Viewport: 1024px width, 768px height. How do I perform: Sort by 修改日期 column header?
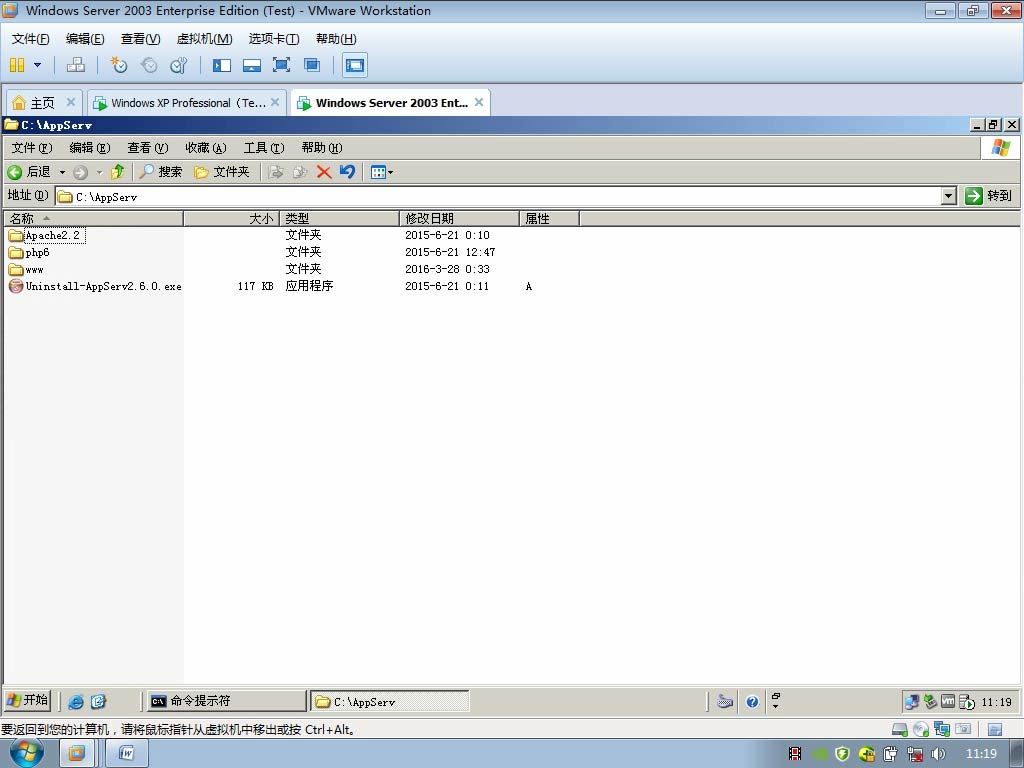point(459,219)
